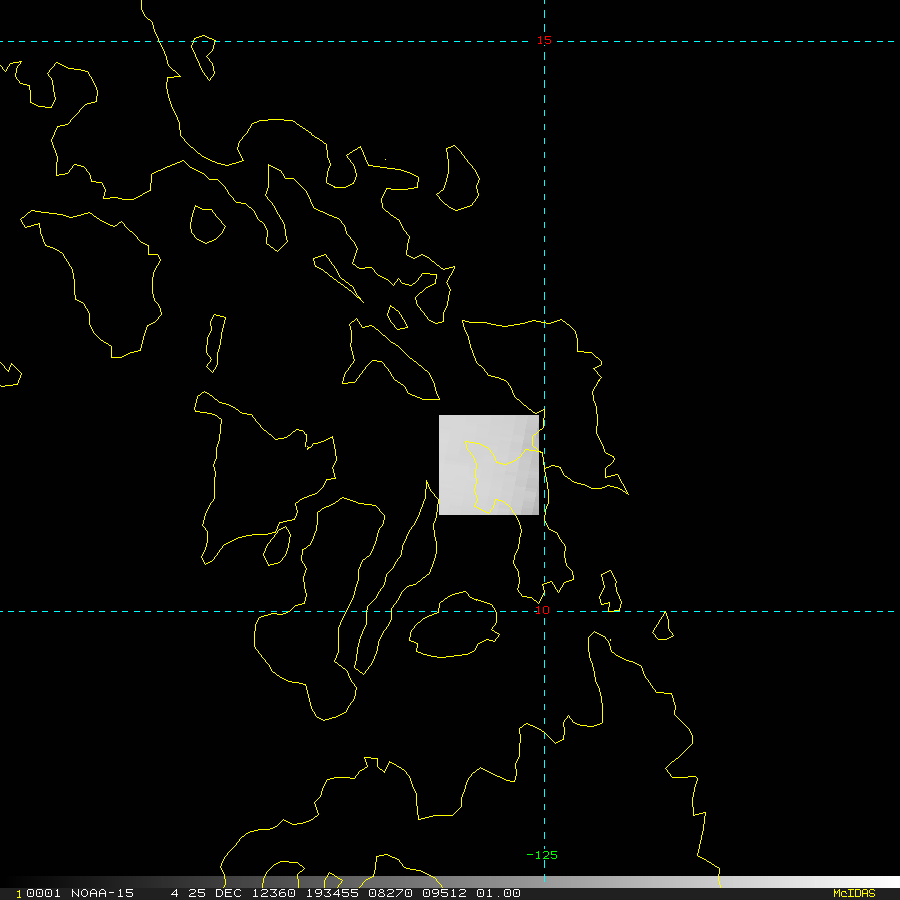Click the 0001 sensor number in status line

pyautogui.click(x=38, y=893)
